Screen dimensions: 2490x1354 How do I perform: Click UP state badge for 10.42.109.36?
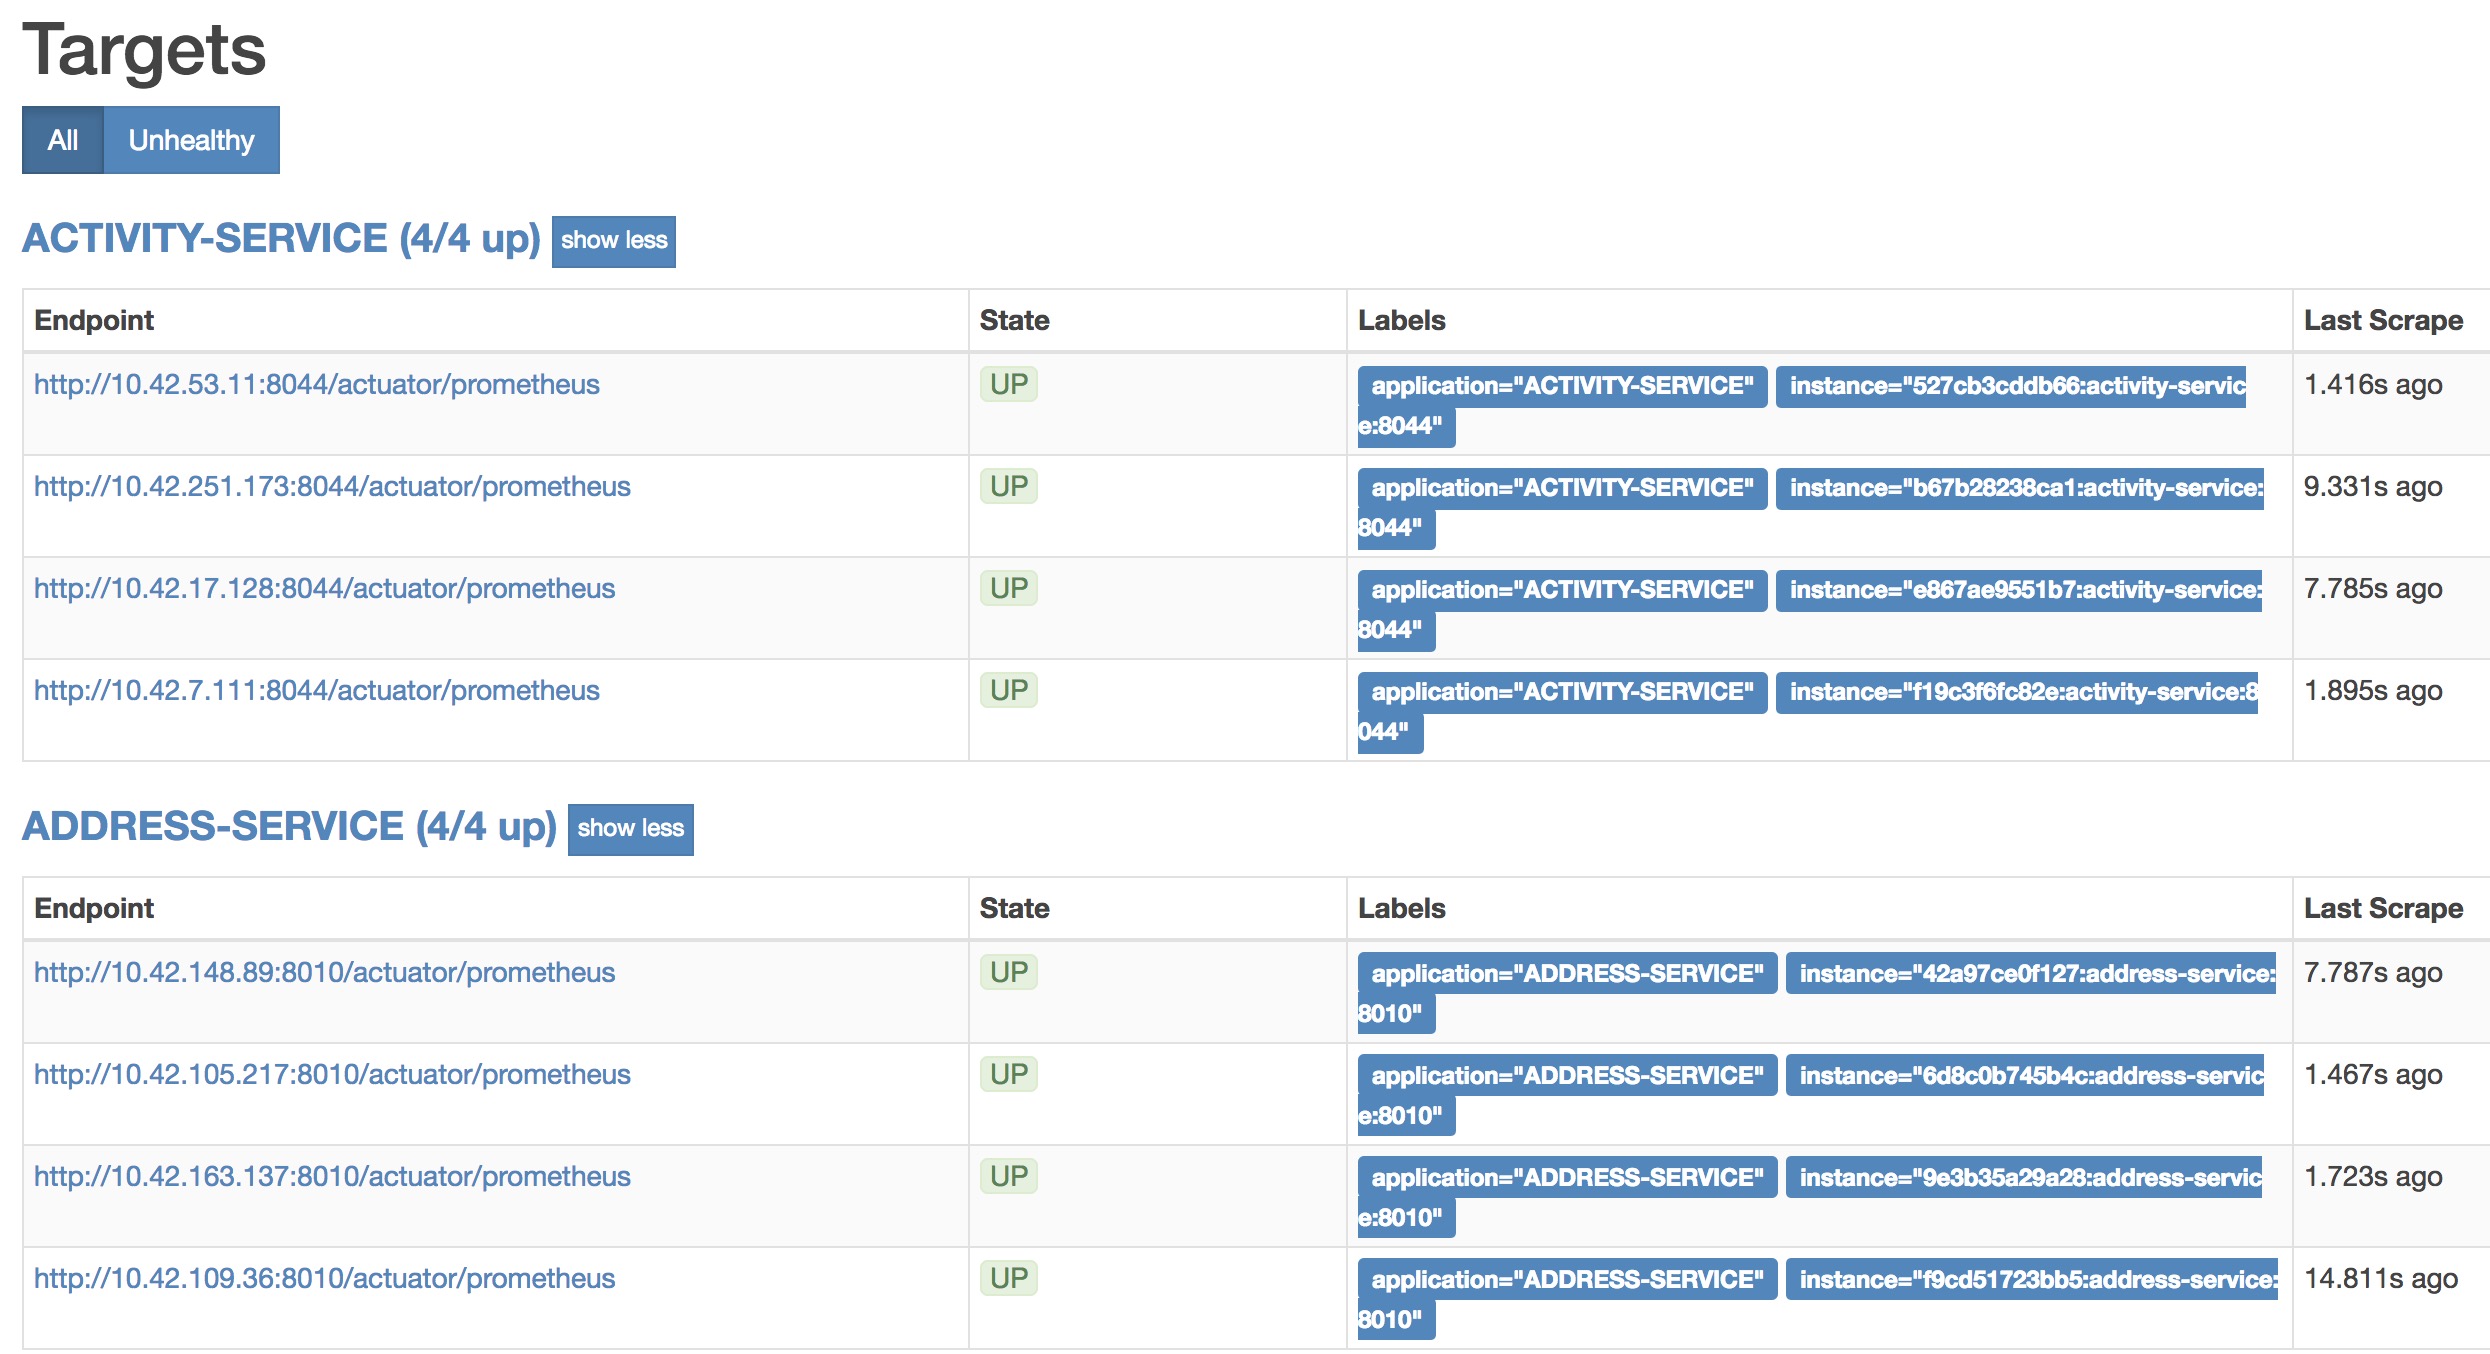(1008, 1278)
